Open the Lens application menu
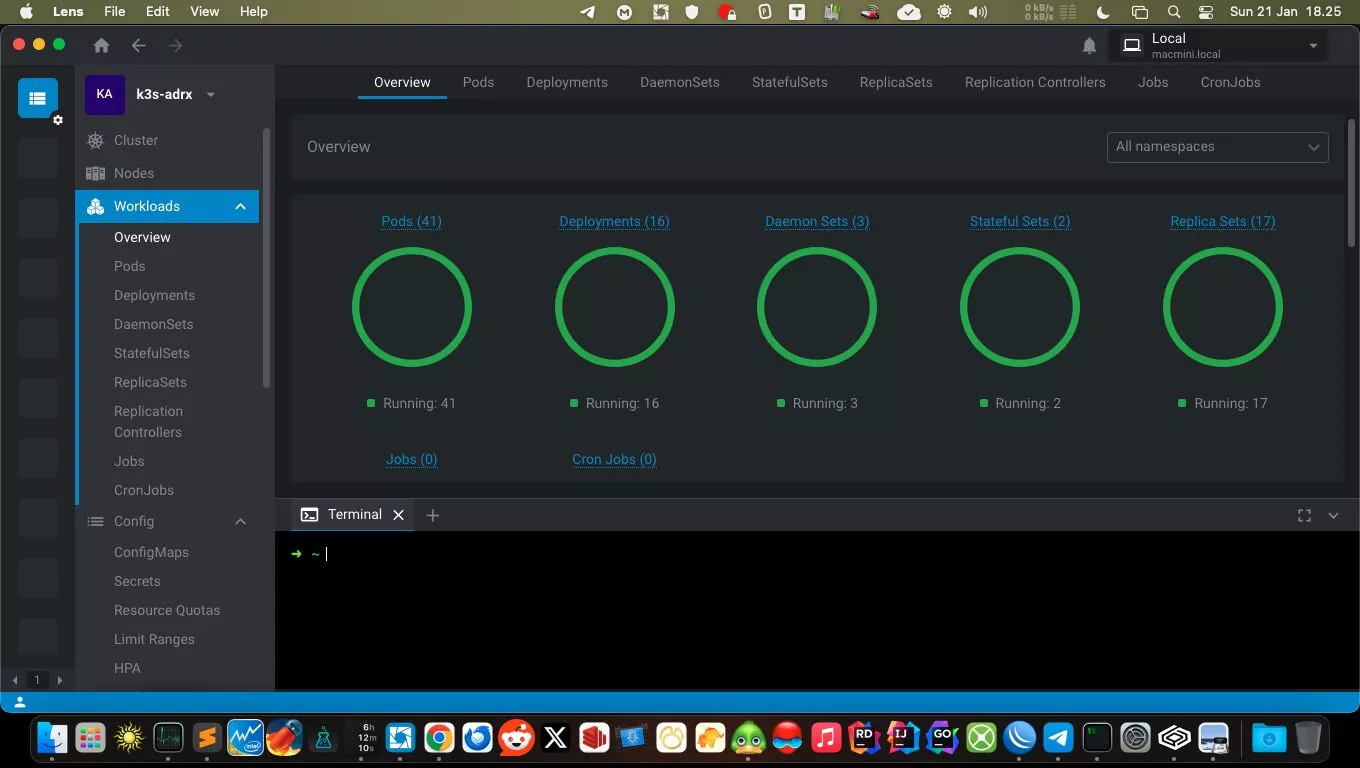 [x=68, y=12]
